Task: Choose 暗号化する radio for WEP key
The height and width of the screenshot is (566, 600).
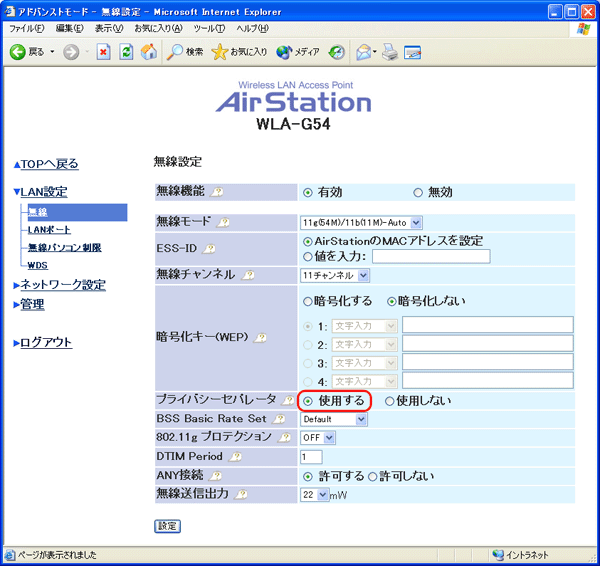Action: point(307,301)
